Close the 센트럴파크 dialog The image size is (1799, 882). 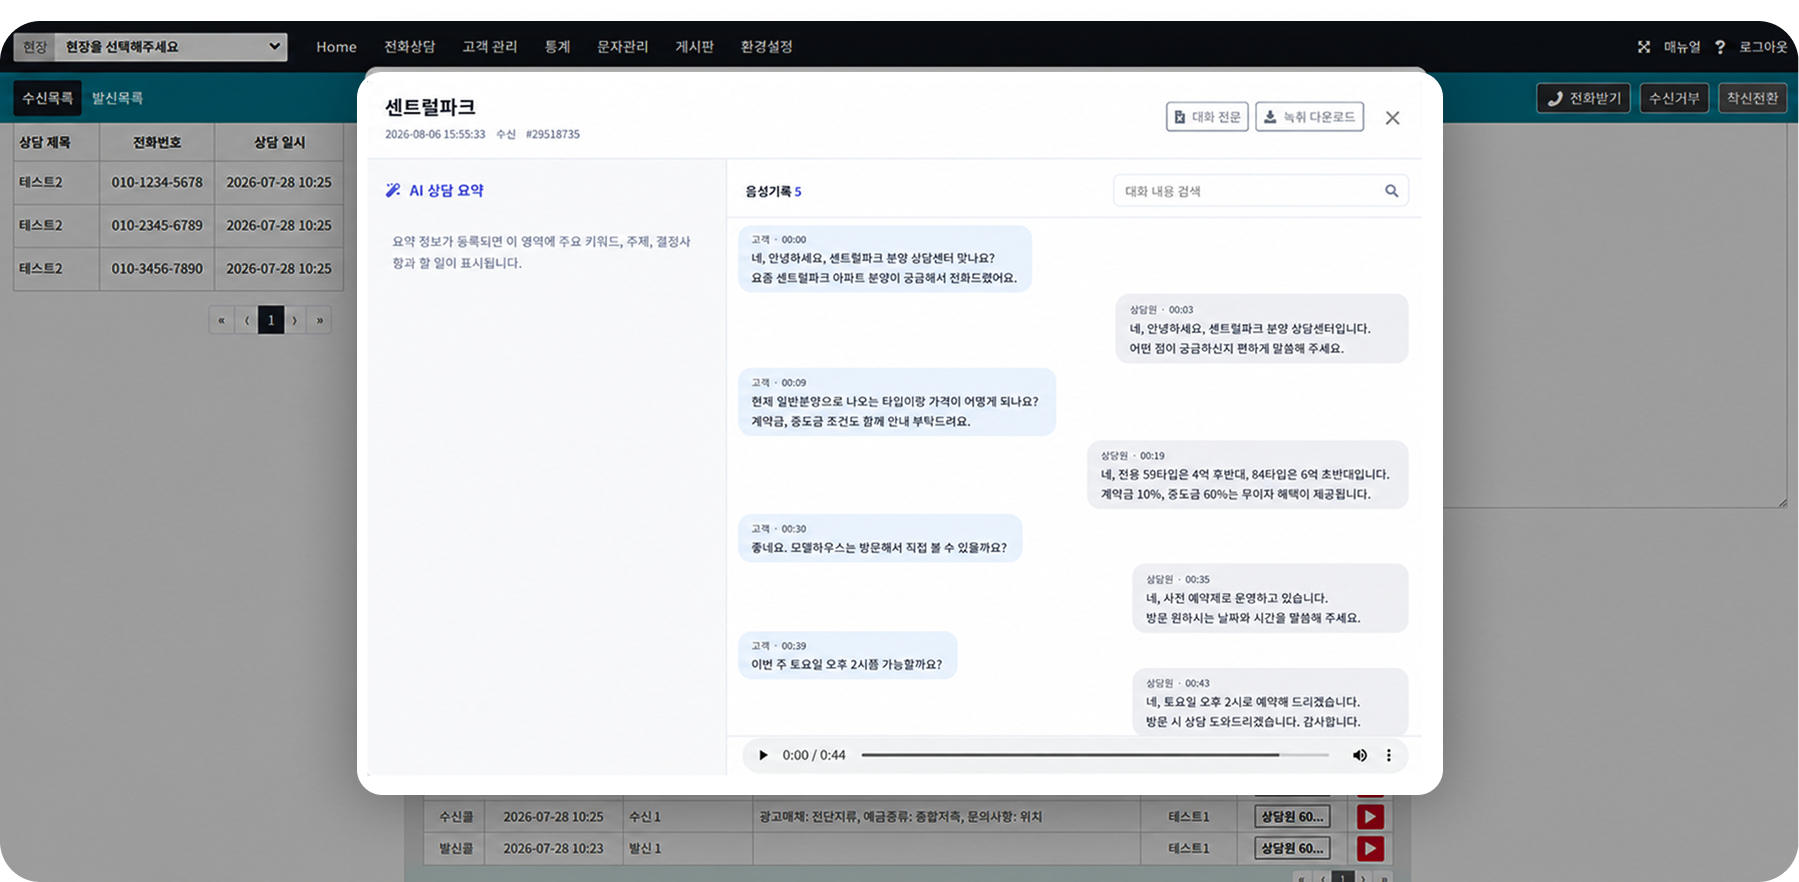point(1392,118)
